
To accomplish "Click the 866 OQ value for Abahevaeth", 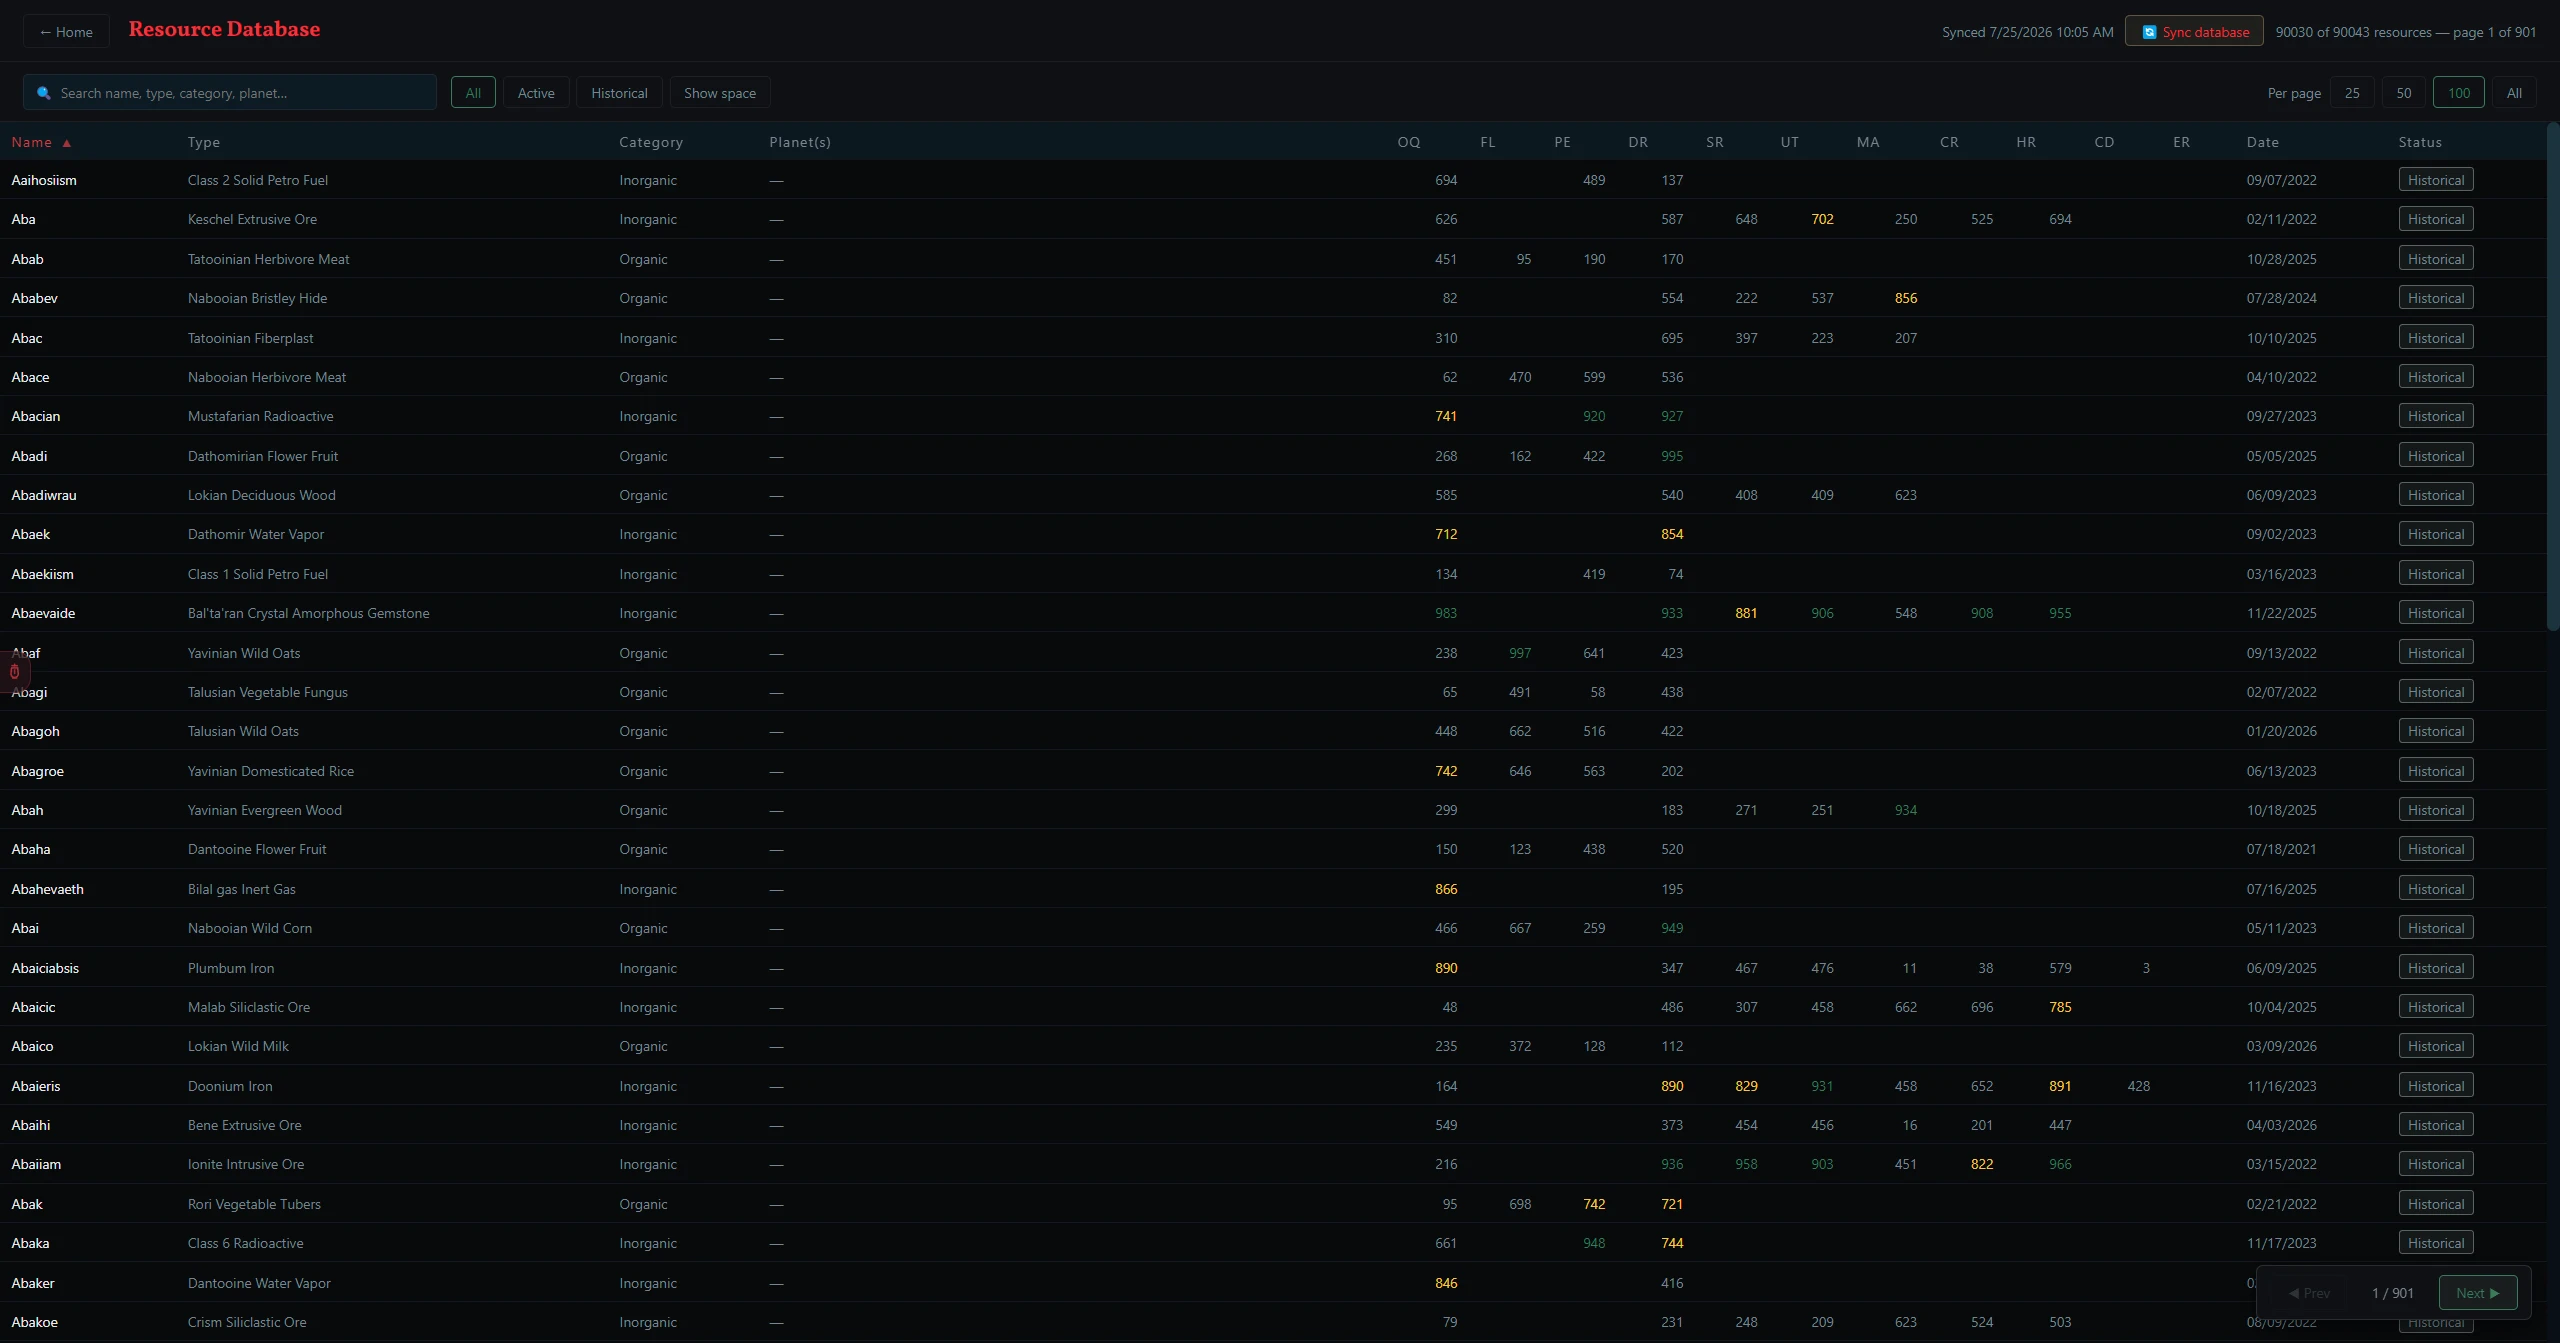I will tap(1446, 889).
